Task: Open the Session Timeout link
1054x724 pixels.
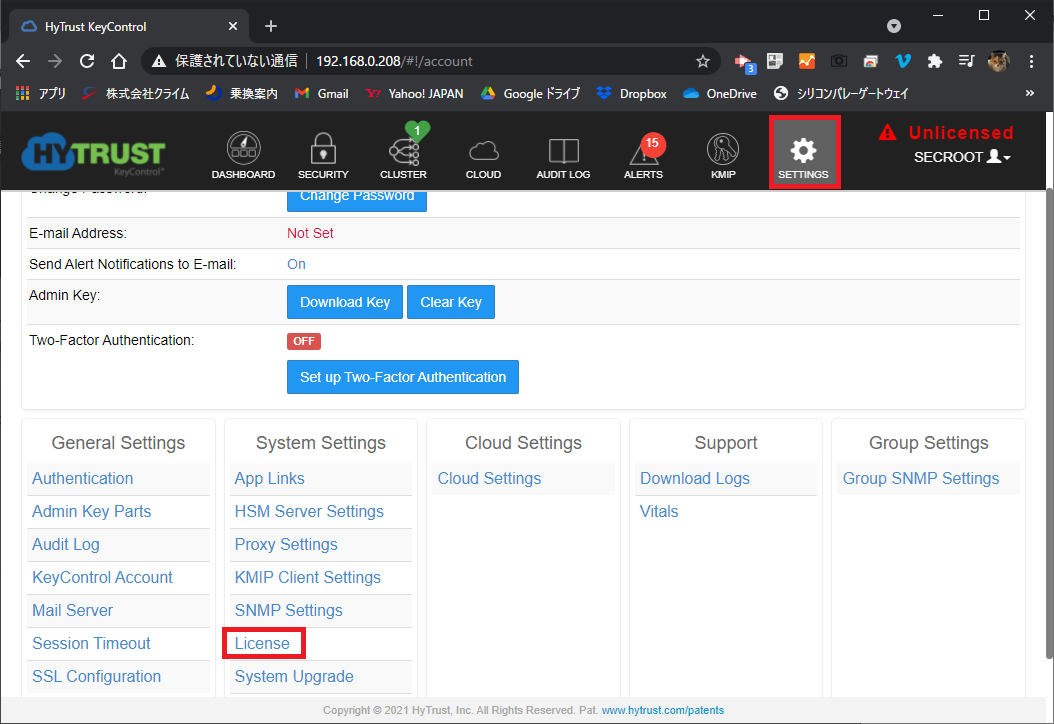Action: click(91, 643)
